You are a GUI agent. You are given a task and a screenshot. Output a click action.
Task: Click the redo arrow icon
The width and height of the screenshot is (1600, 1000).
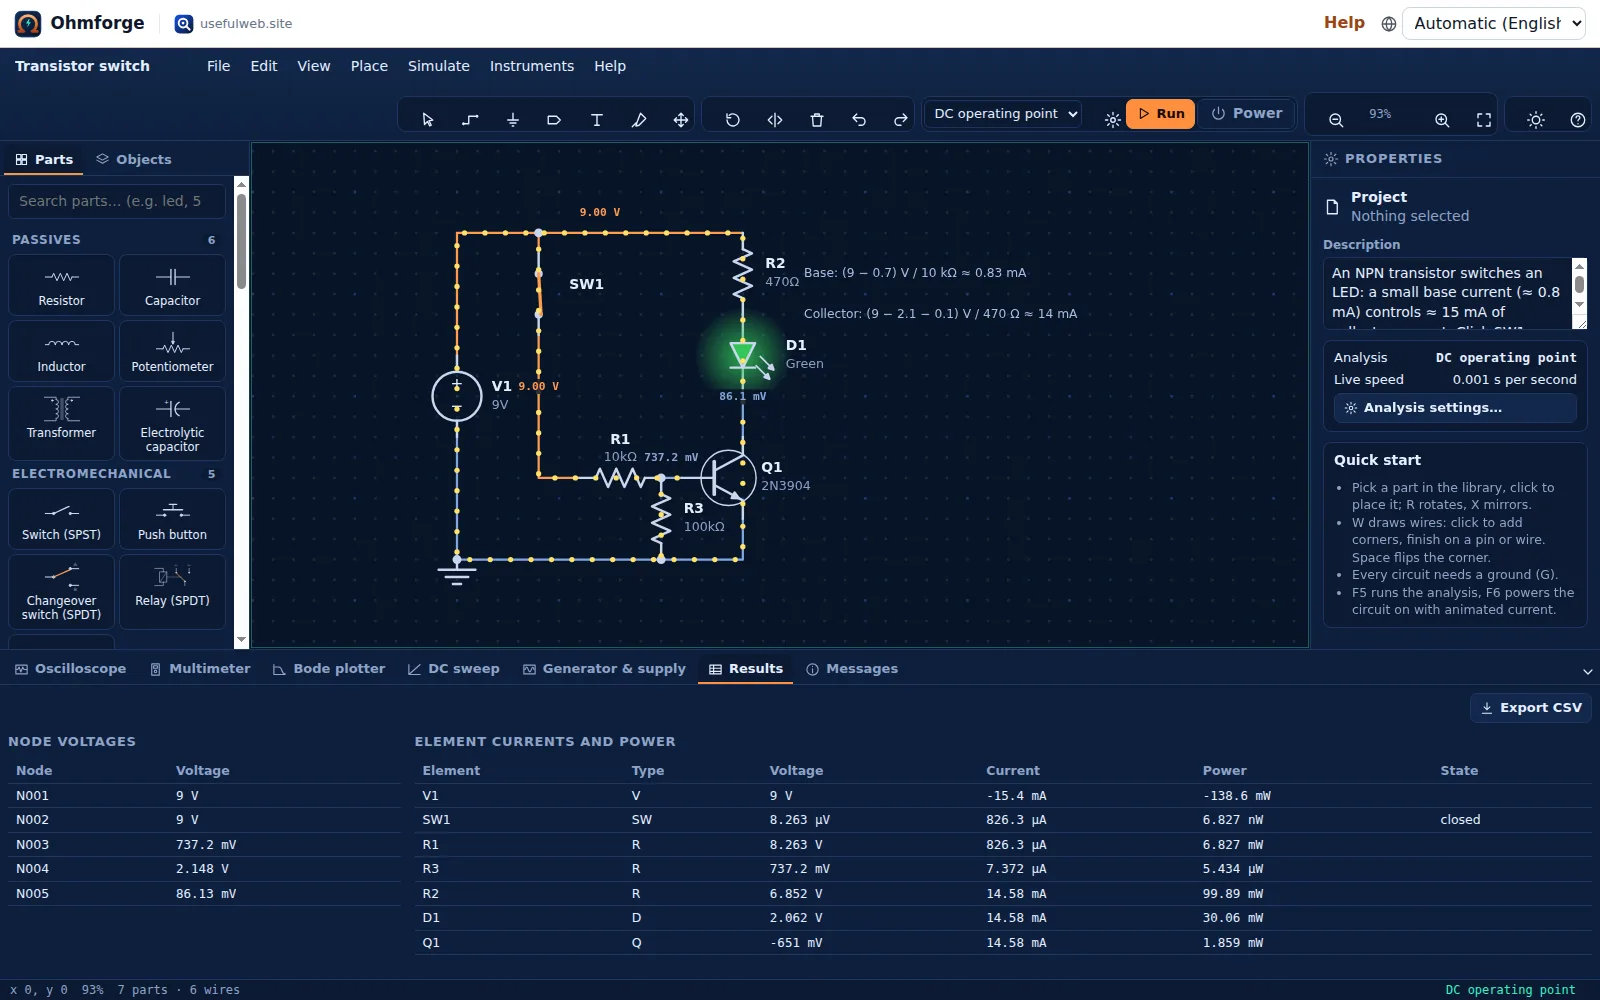click(901, 120)
